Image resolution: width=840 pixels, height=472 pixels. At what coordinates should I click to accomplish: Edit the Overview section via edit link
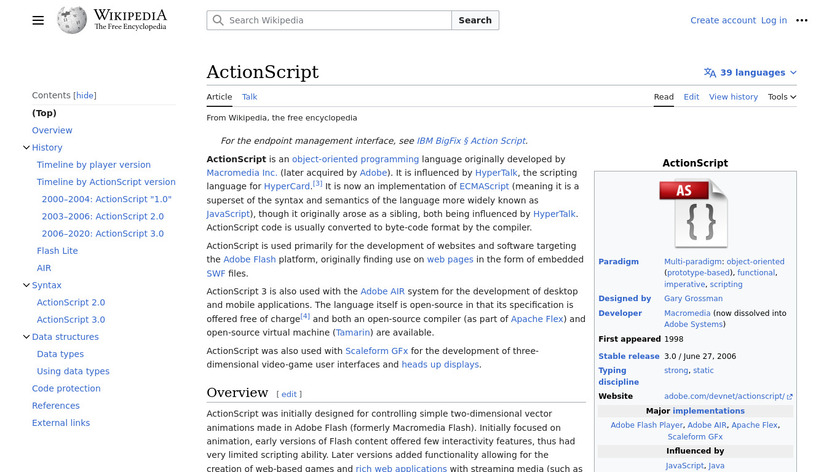(288, 395)
